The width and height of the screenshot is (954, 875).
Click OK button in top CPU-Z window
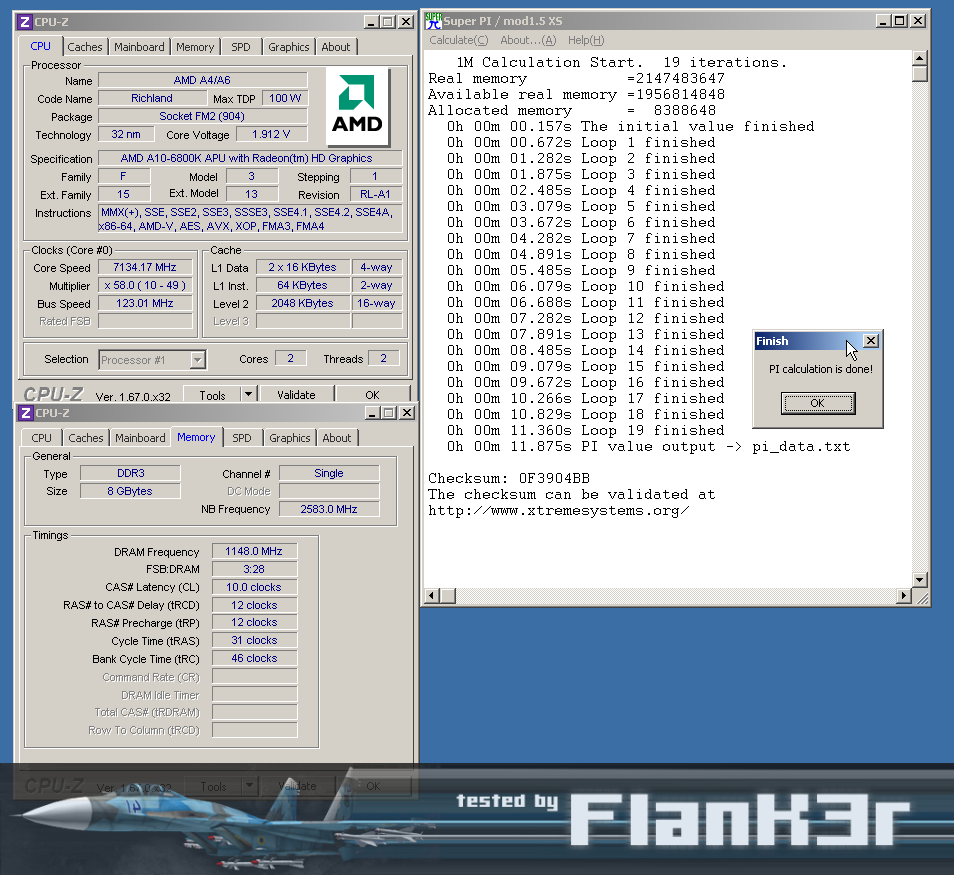pyautogui.click(x=372, y=395)
